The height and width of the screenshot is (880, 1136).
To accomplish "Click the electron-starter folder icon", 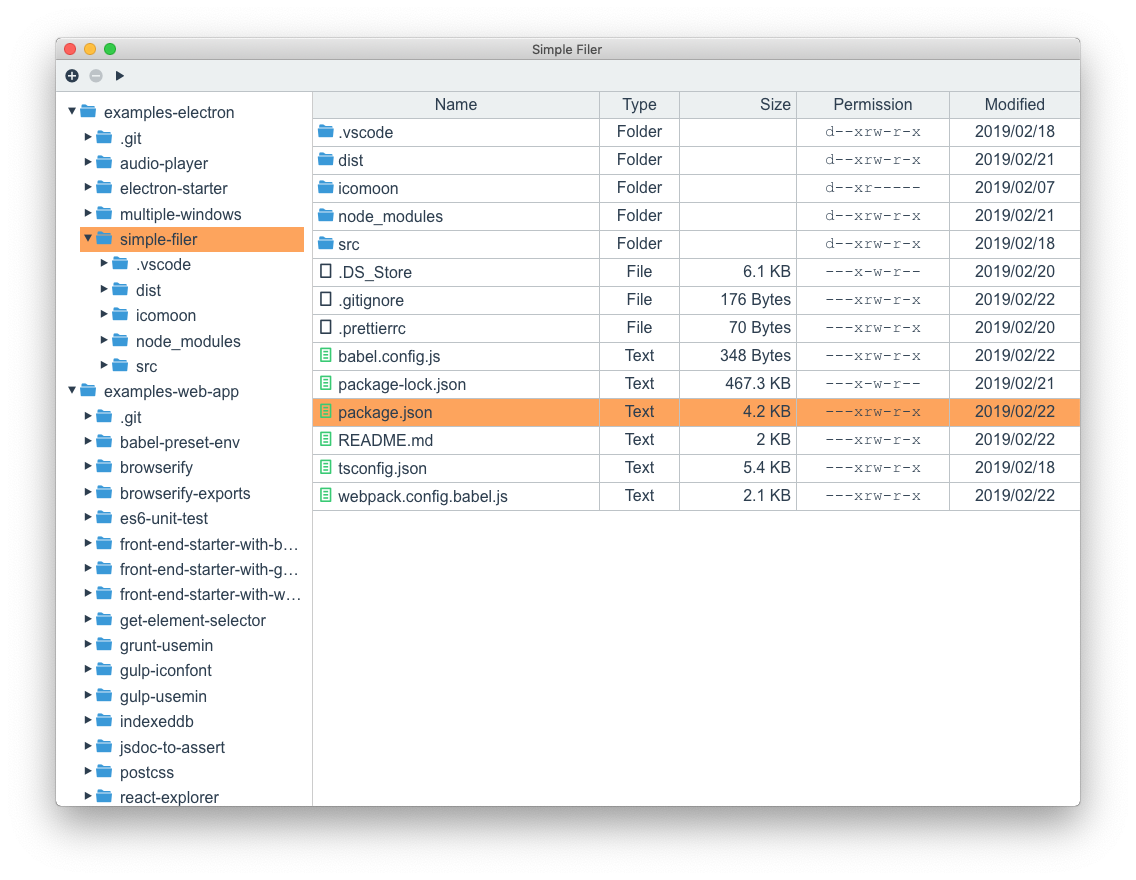I will [104, 188].
